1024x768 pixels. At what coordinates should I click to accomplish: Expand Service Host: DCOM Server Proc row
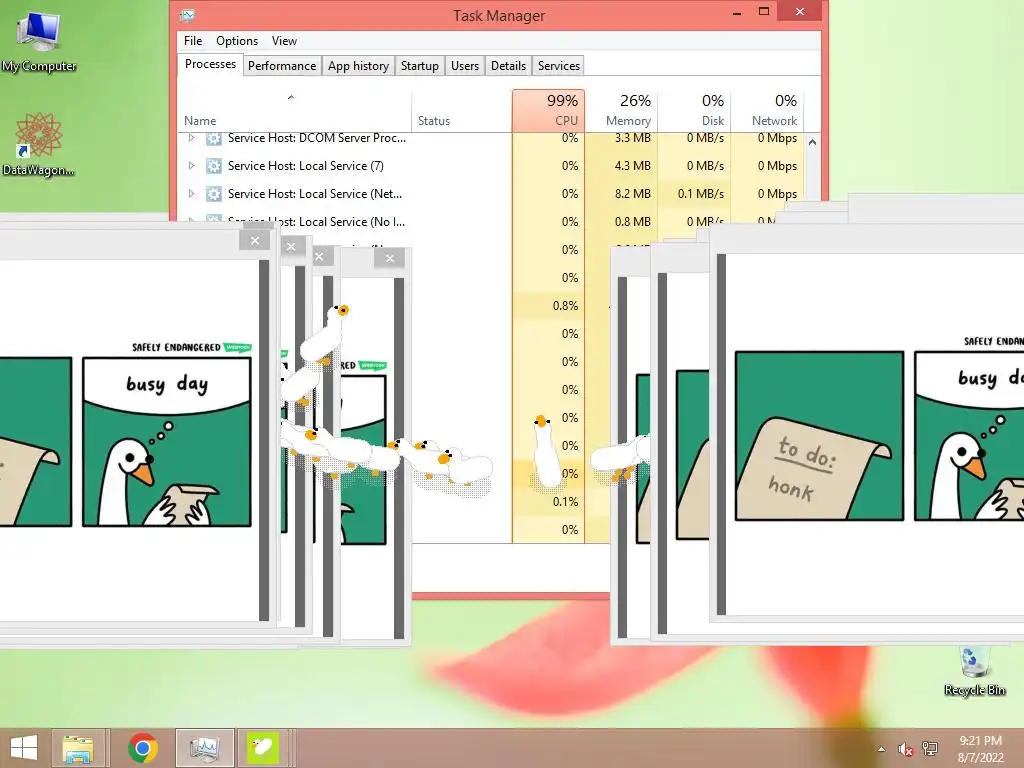pos(191,138)
